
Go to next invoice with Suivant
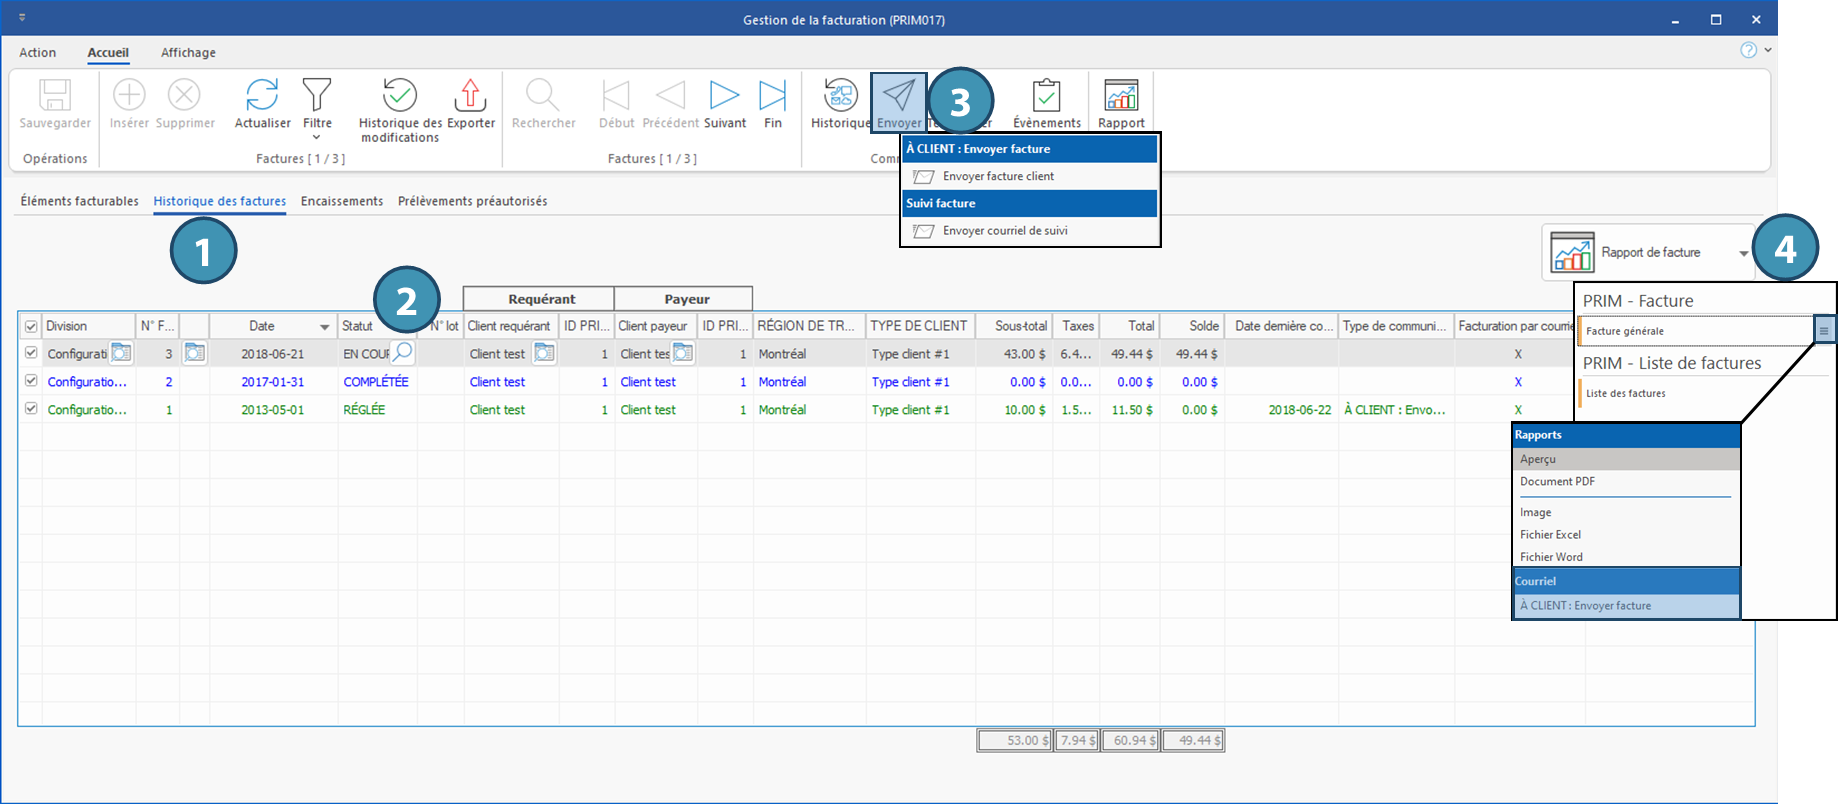tap(724, 96)
